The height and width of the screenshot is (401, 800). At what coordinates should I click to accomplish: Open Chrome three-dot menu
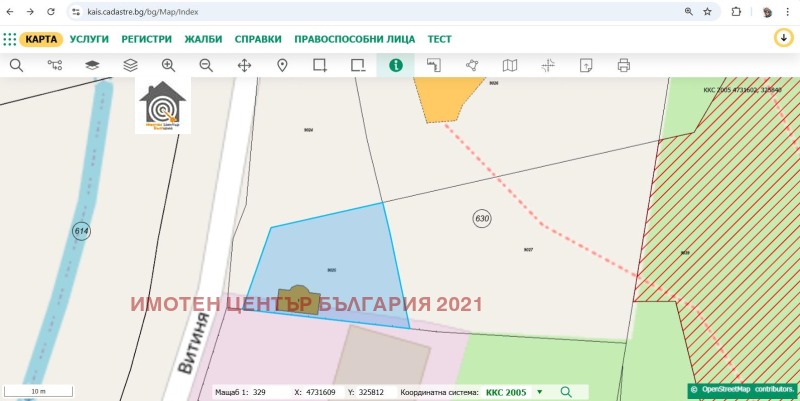click(787, 12)
